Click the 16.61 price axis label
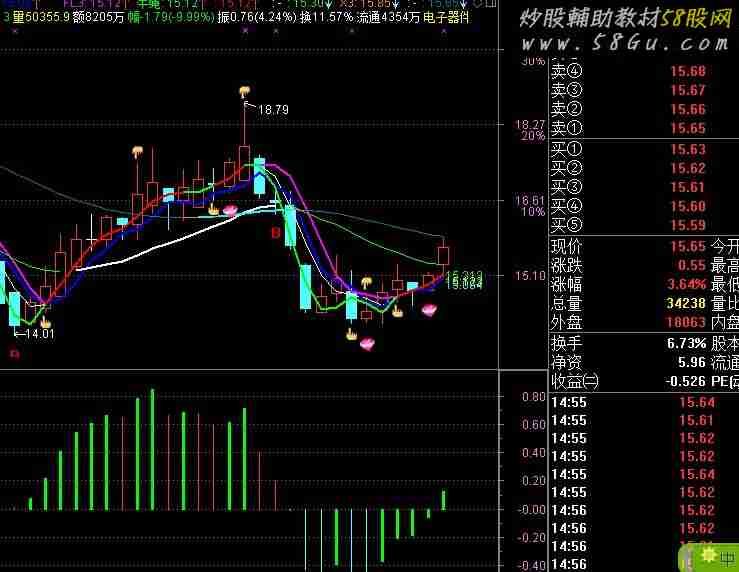739x572 pixels. (x=530, y=201)
